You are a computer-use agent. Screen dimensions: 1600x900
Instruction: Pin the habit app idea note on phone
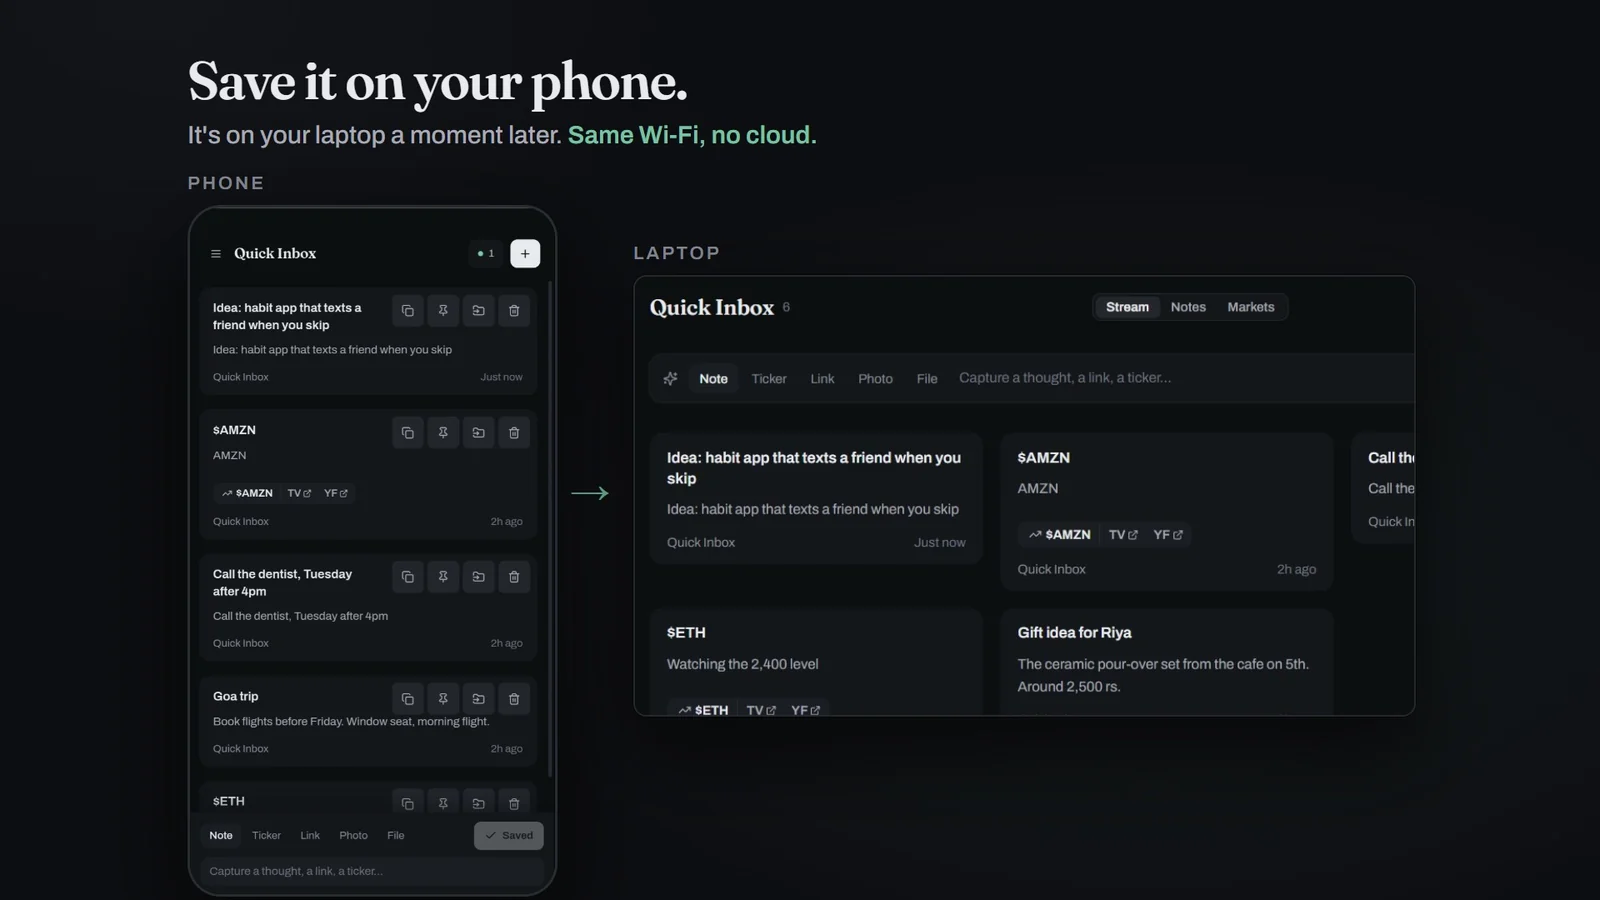tap(443, 311)
